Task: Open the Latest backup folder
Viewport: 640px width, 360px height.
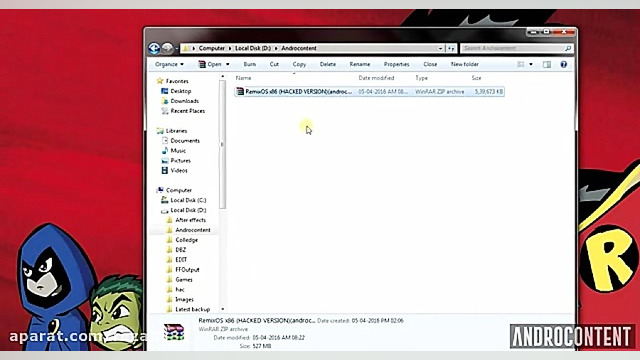Action: tap(192, 309)
